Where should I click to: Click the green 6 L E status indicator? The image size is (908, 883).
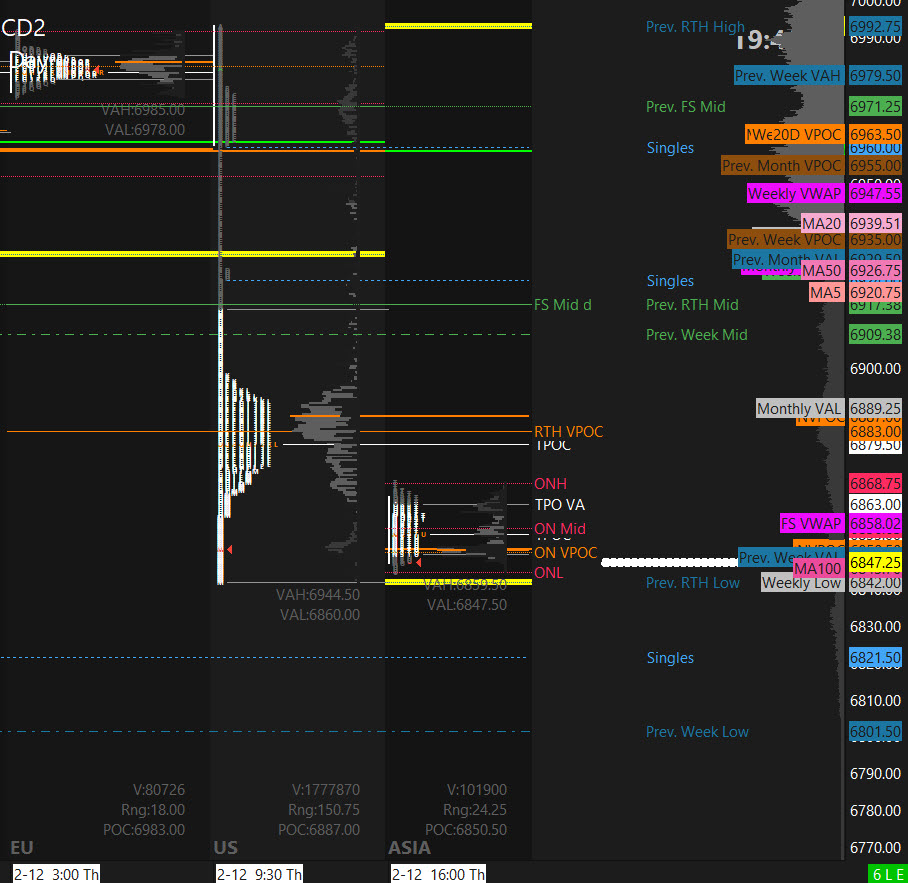coord(888,874)
